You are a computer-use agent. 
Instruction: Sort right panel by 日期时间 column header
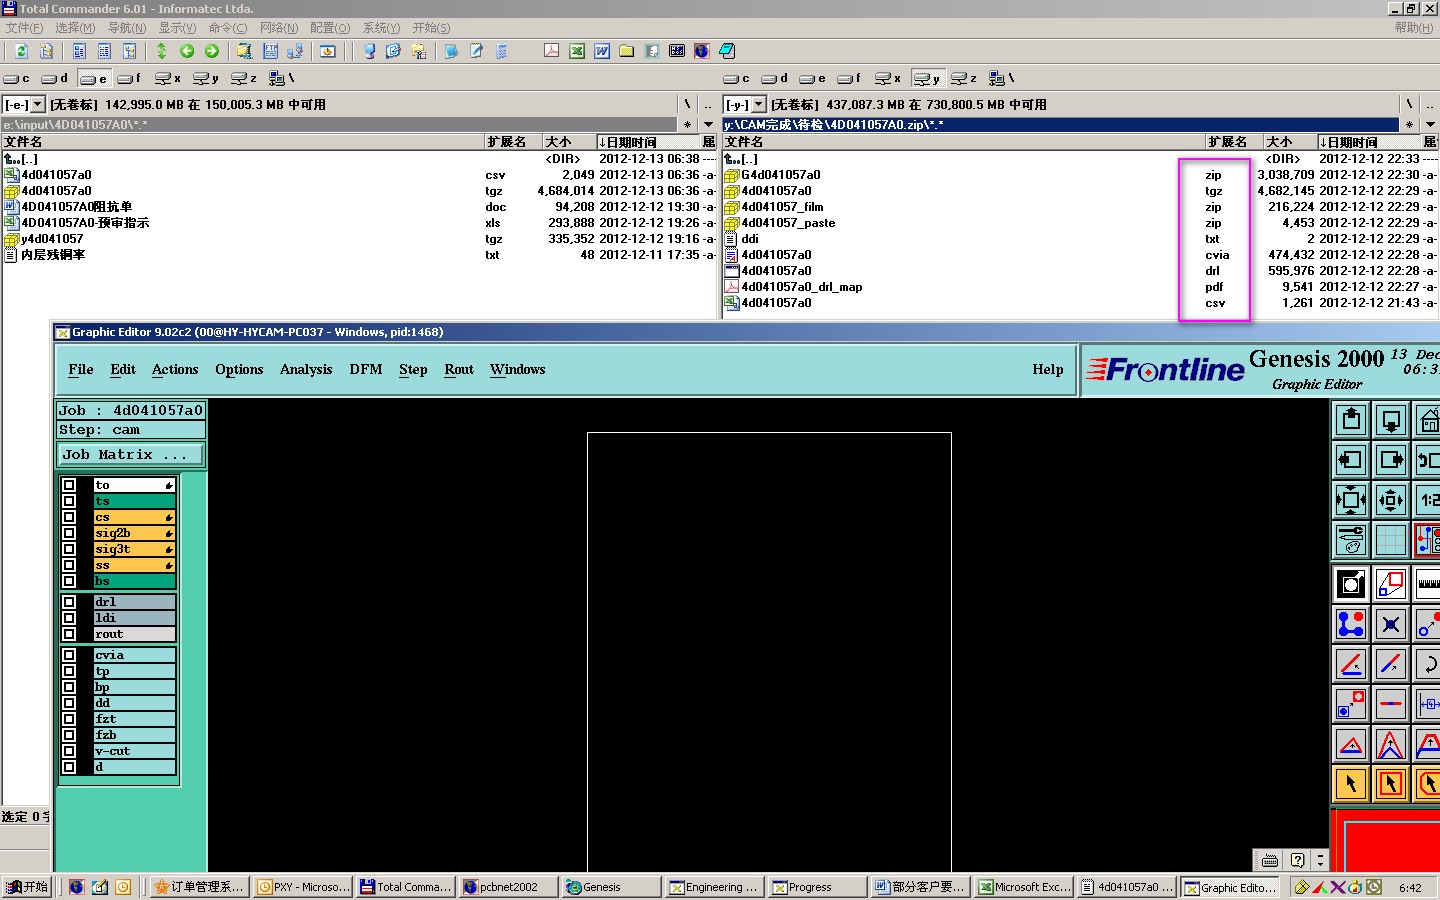pyautogui.click(x=1367, y=142)
